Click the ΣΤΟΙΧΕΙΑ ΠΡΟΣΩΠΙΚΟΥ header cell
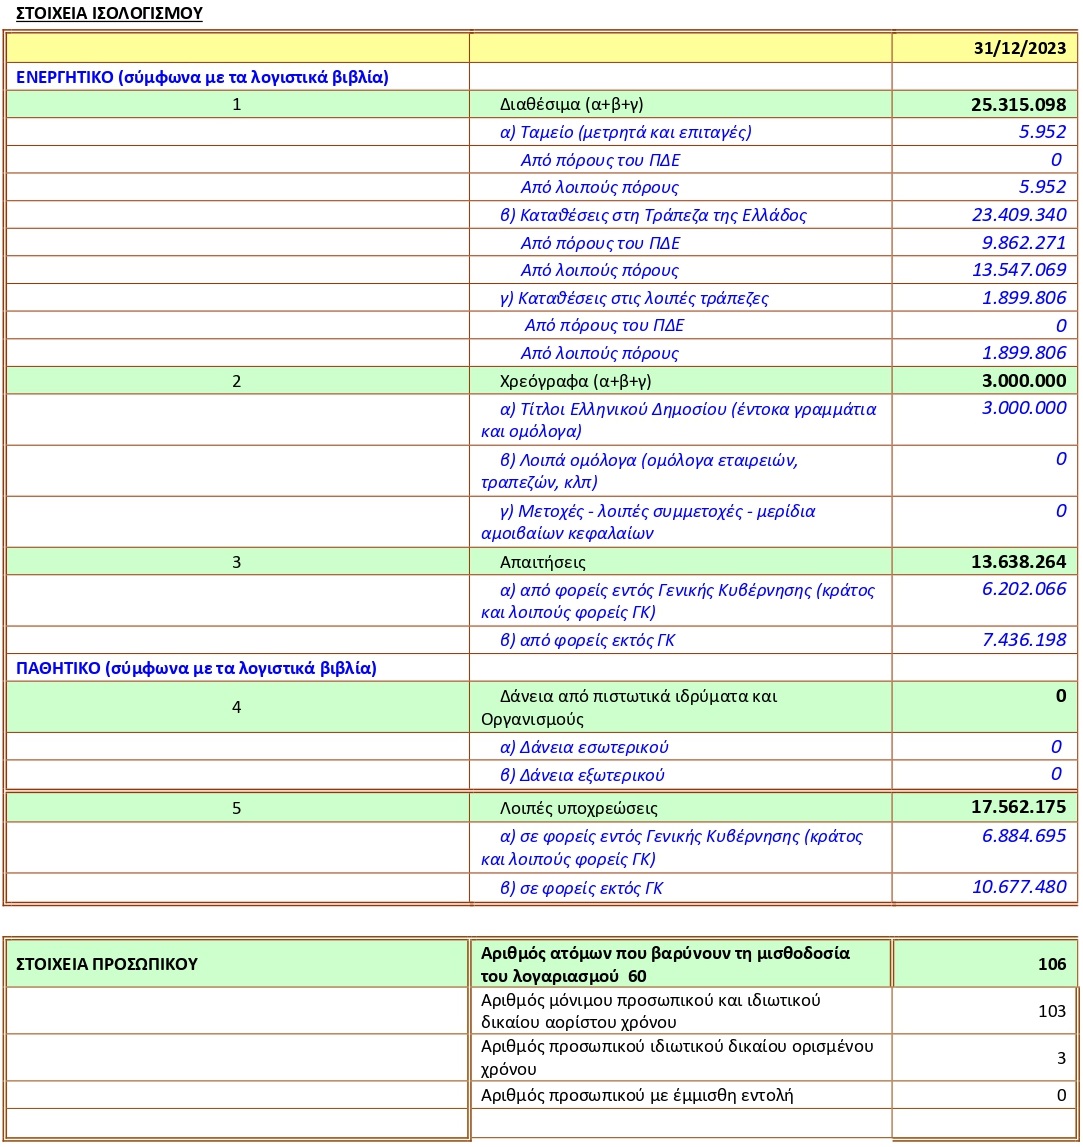The width and height of the screenshot is (1083, 1147). 107,964
